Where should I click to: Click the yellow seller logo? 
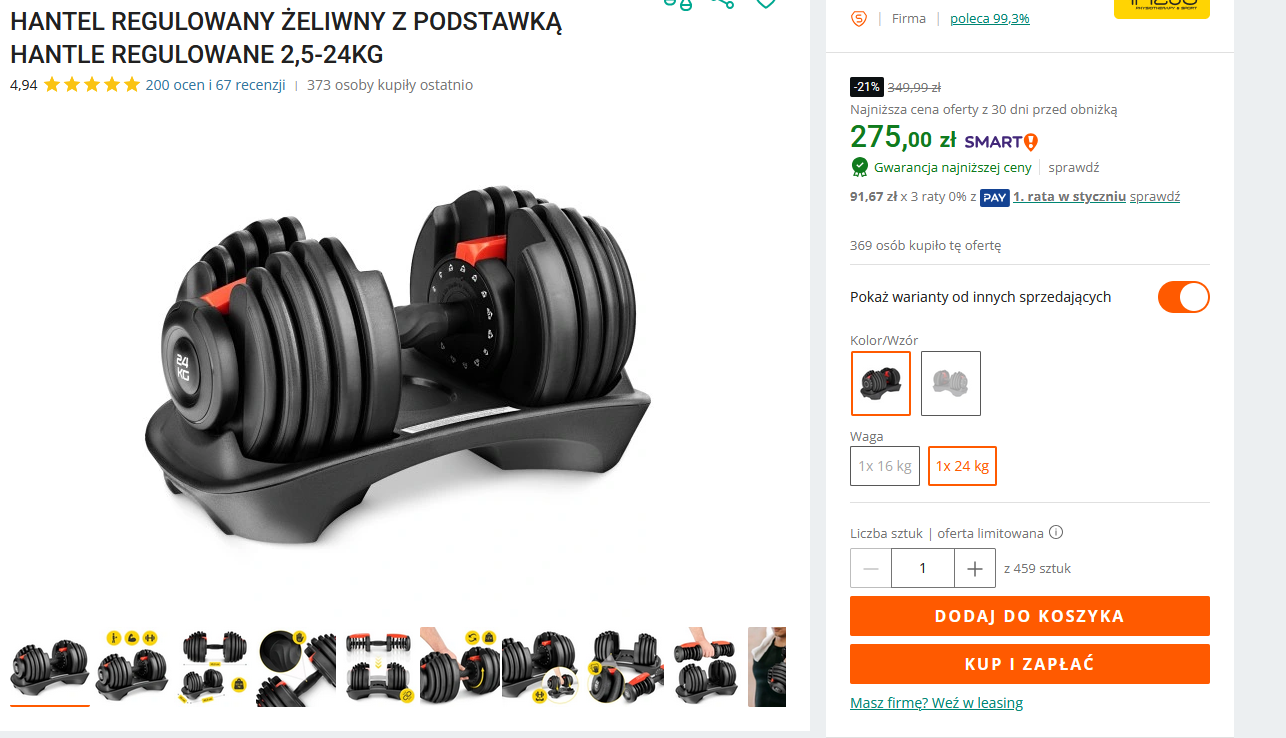[x=1162, y=8]
